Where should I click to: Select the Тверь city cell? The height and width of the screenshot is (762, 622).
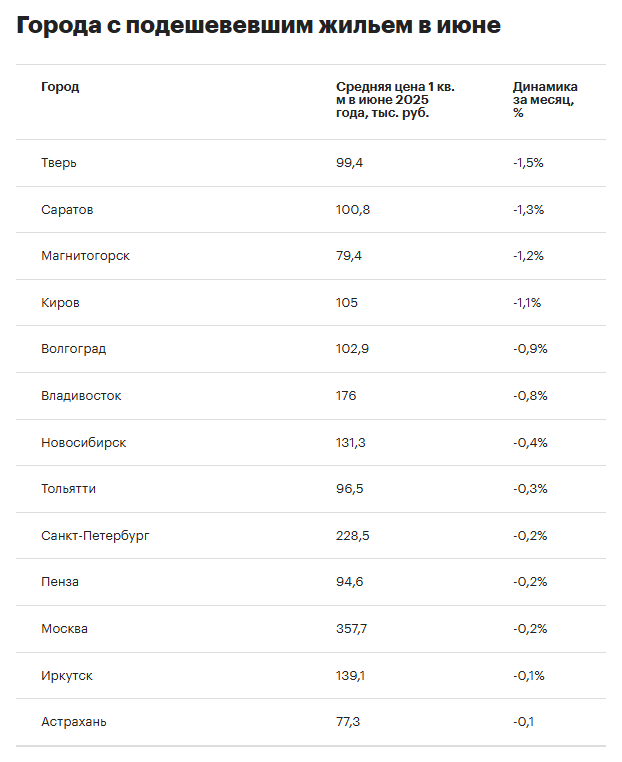pos(59,163)
